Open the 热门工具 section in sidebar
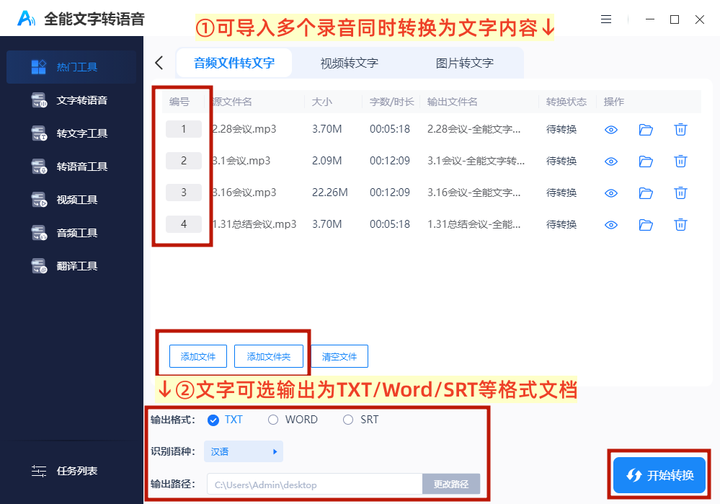 (71, 67)
